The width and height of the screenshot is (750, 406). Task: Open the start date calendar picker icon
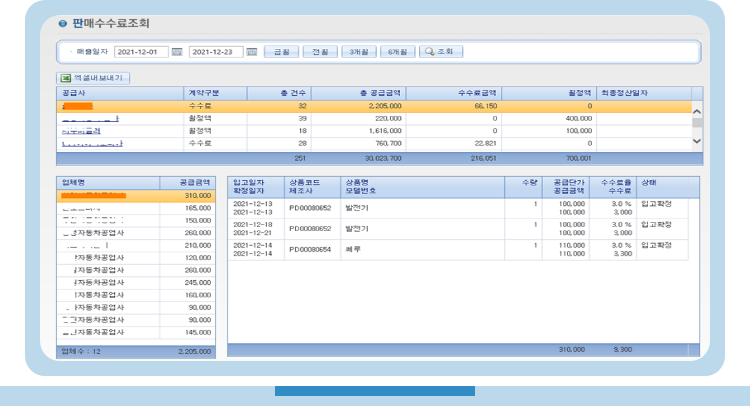177,52
